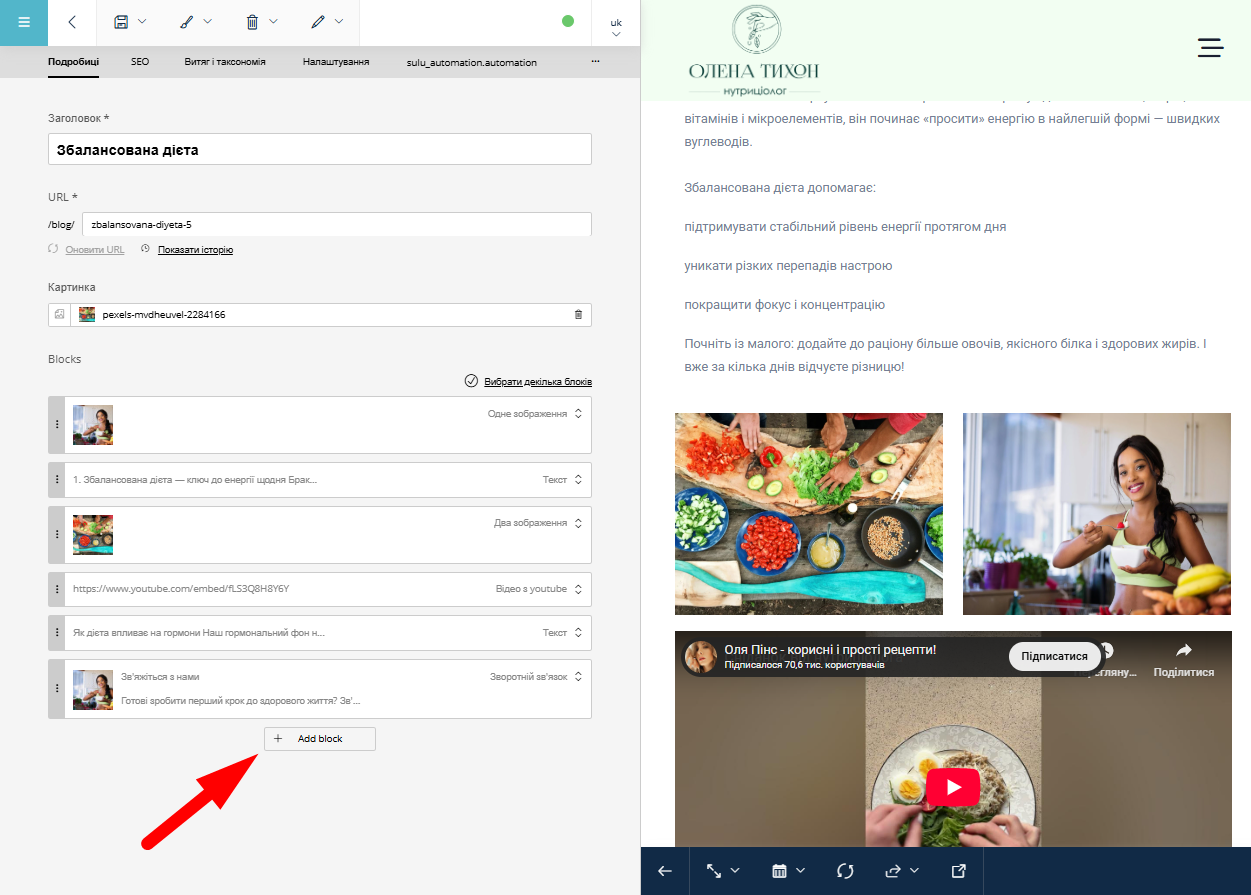The image size is (1251, 895).
Task: Click the 'Заголовок' title input field
Action: pos(320,150)
